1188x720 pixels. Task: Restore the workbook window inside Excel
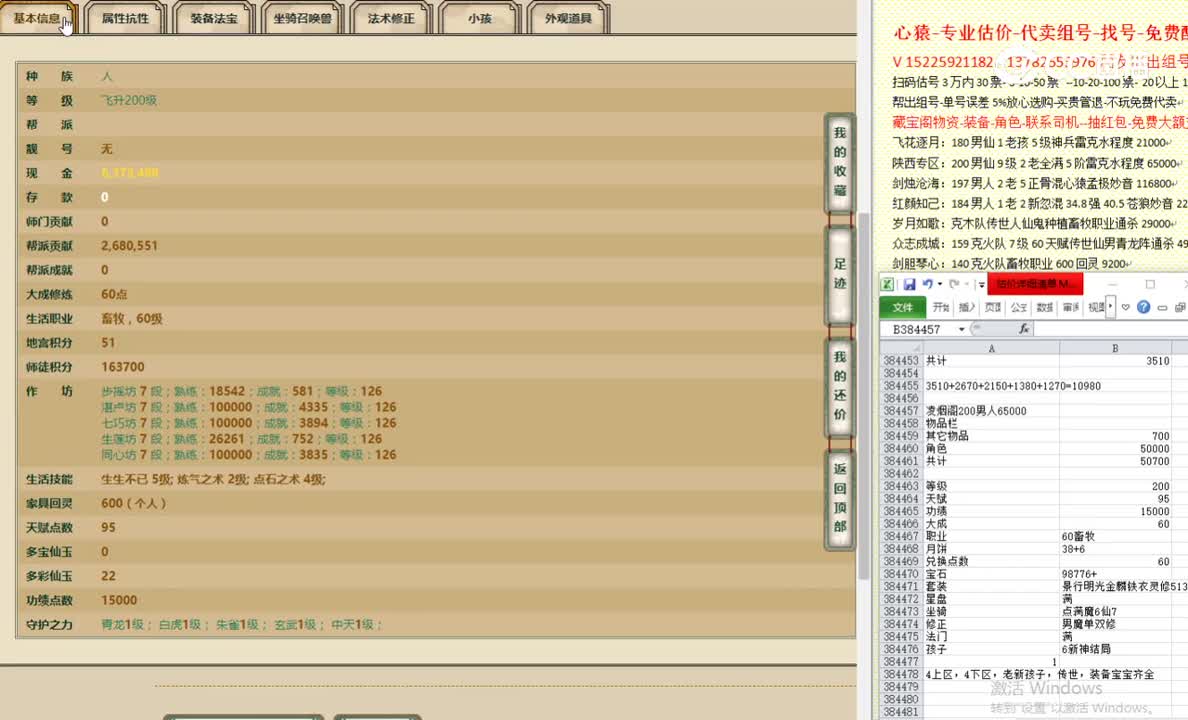click(1180, 308)
